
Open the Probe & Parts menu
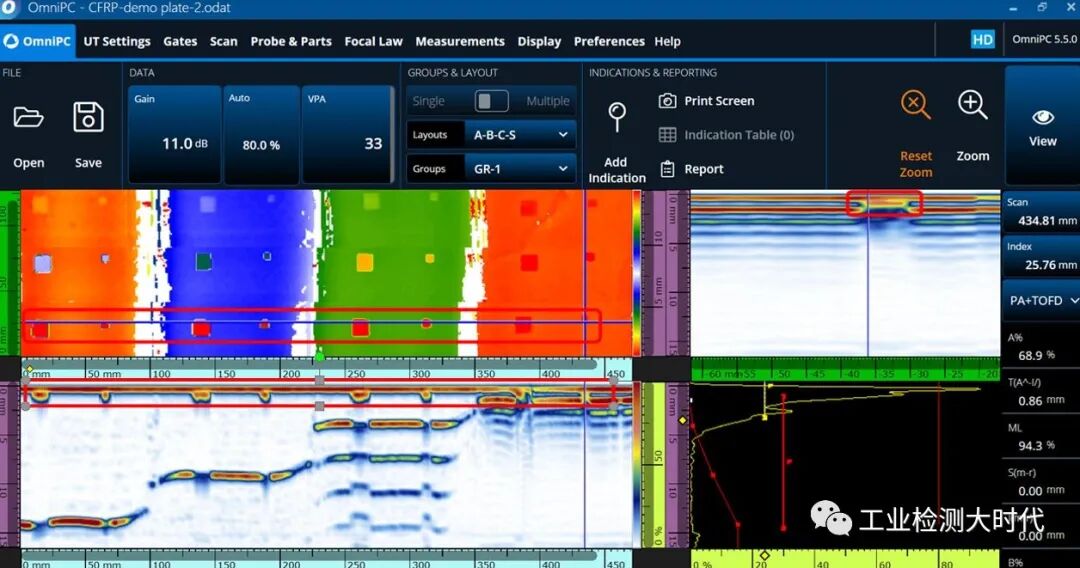point(291,41)
